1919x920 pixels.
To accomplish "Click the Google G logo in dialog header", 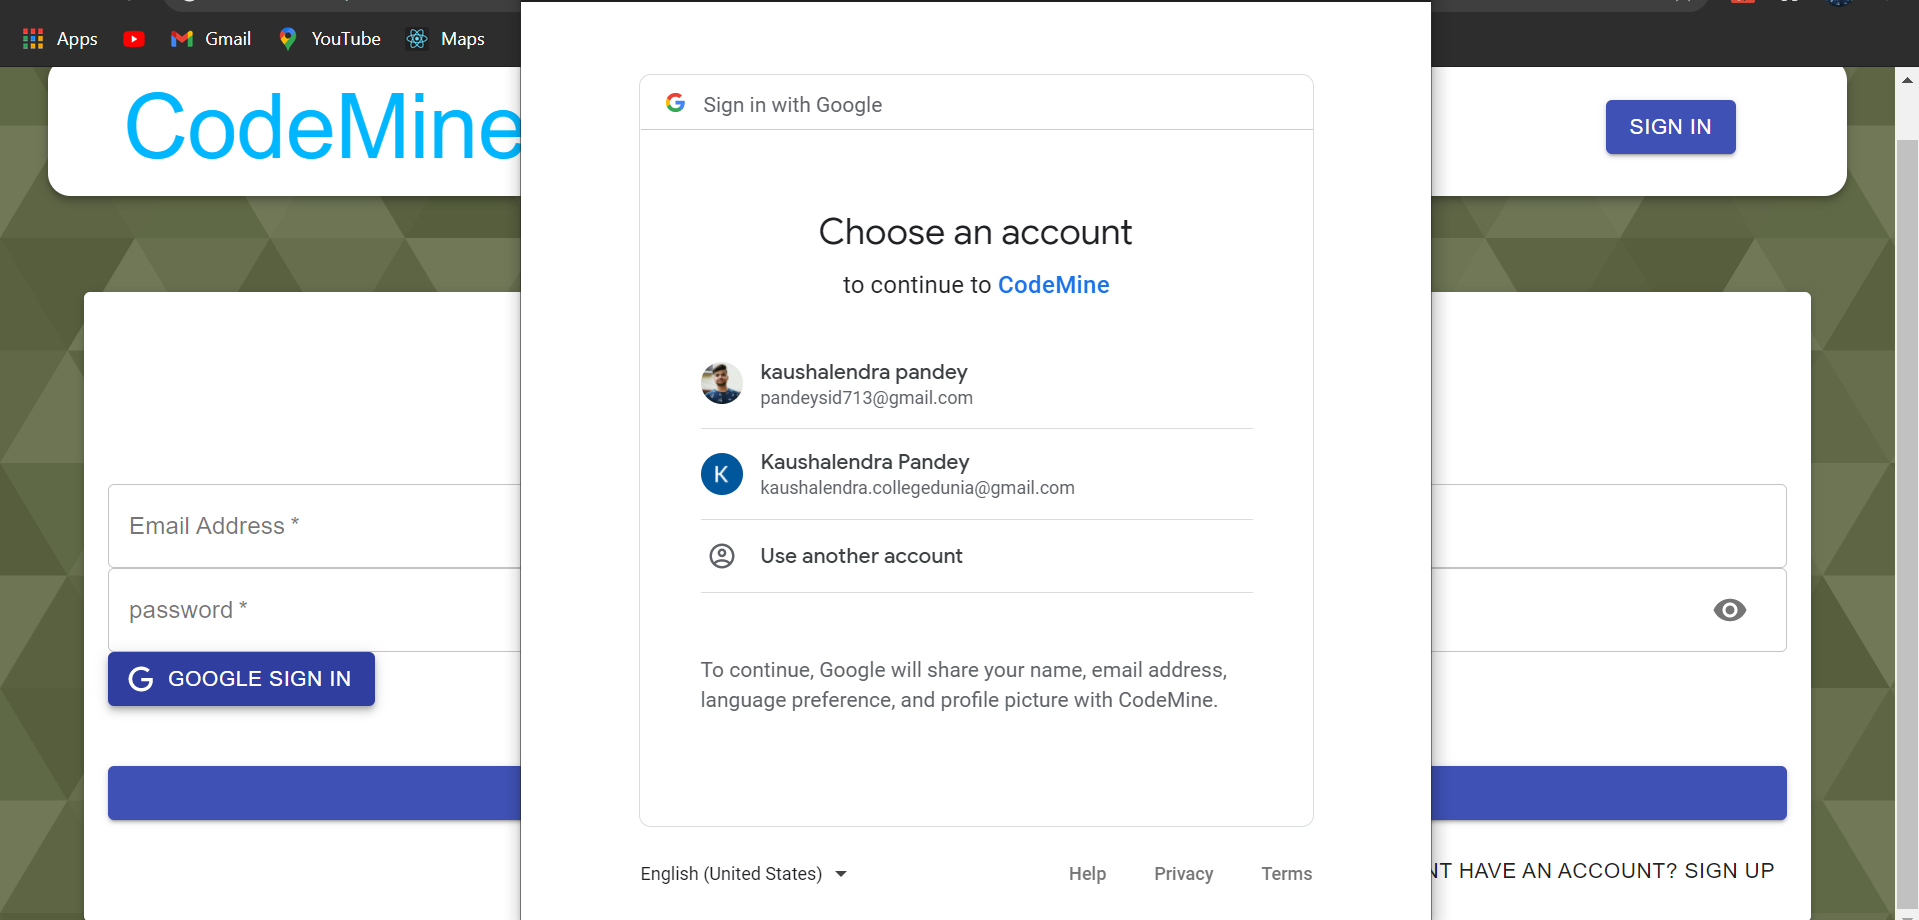I will pyautogui.click(x=676, y=102).
